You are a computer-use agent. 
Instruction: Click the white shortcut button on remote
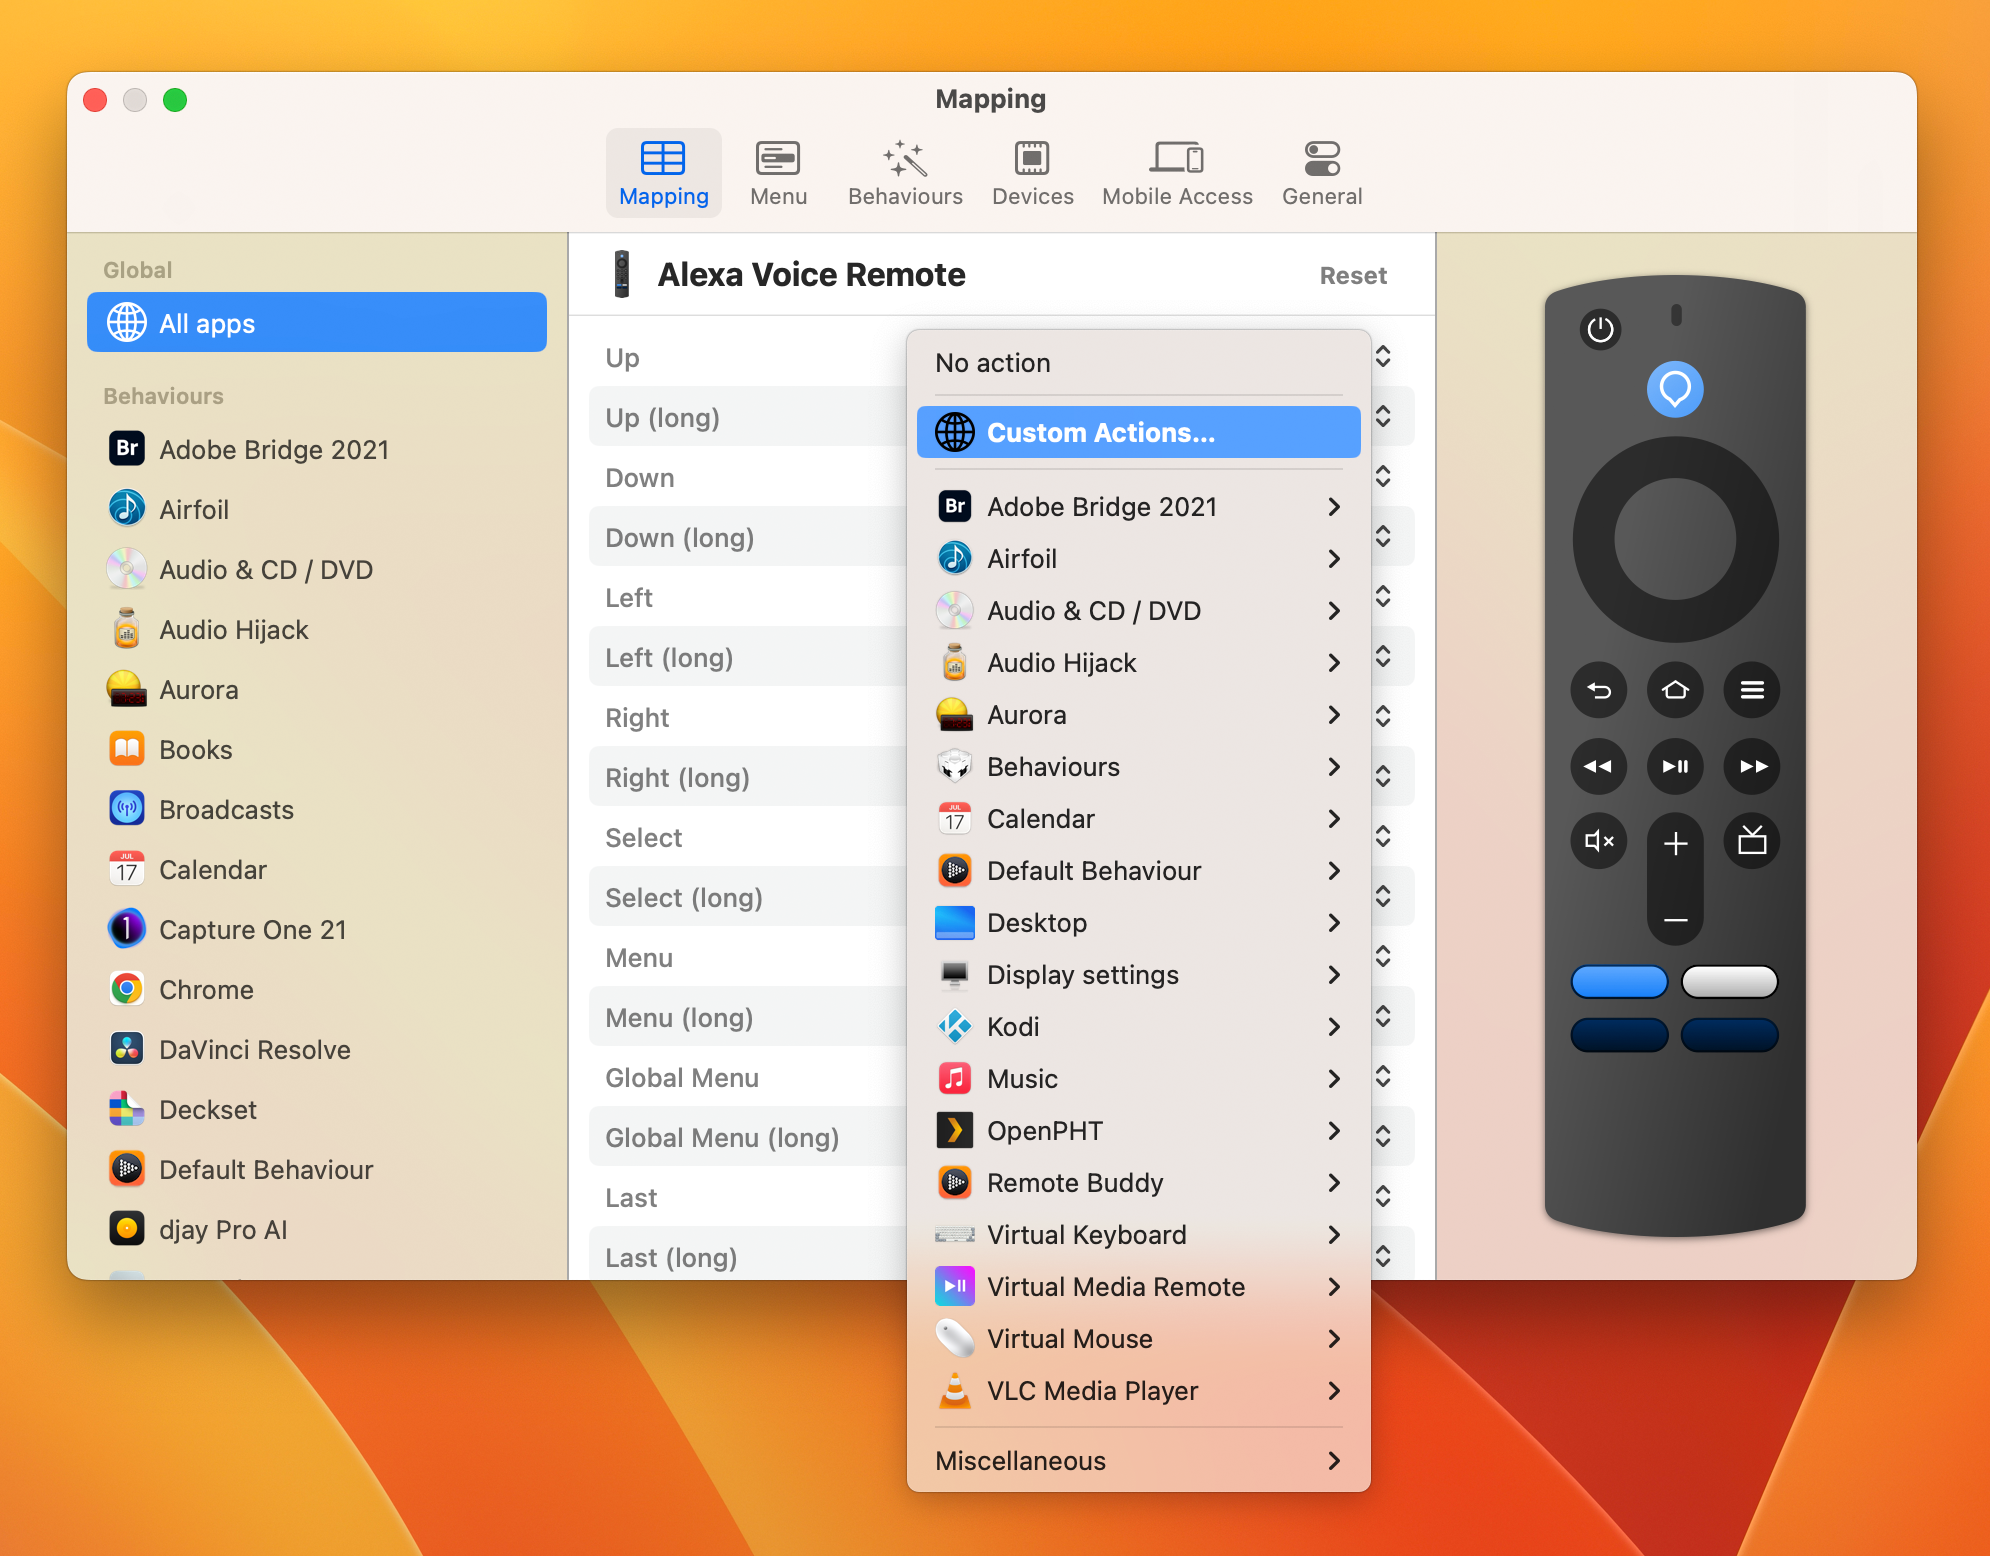click(x=1729, y=982)
